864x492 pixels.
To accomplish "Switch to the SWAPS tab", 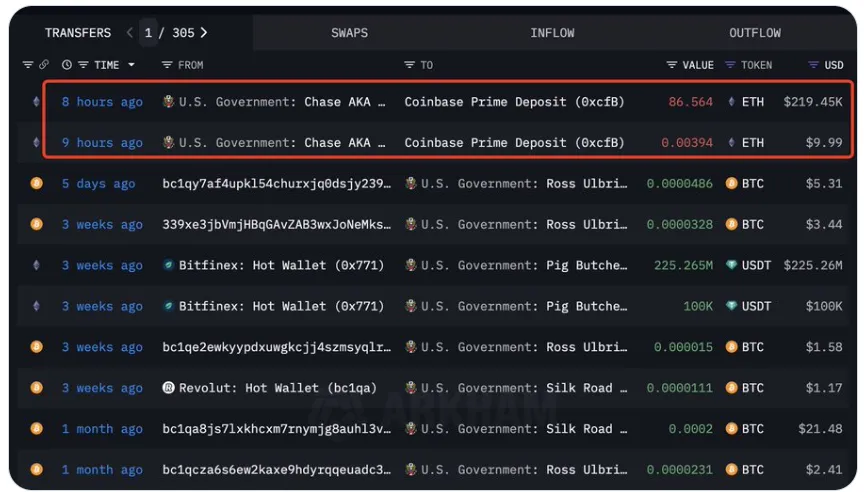I will coord(349,33).
